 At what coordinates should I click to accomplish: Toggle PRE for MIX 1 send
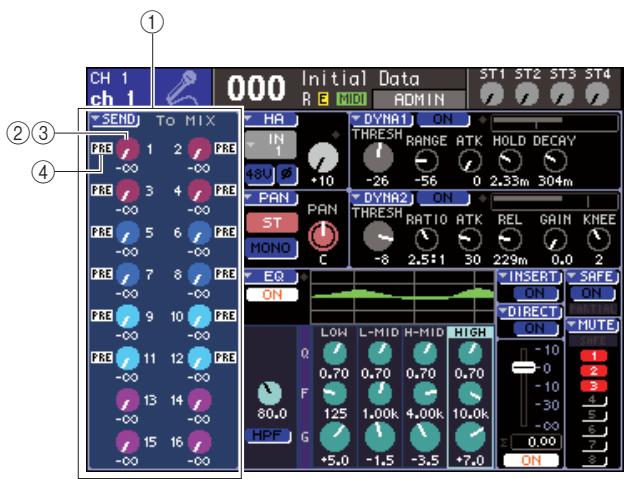102,148
